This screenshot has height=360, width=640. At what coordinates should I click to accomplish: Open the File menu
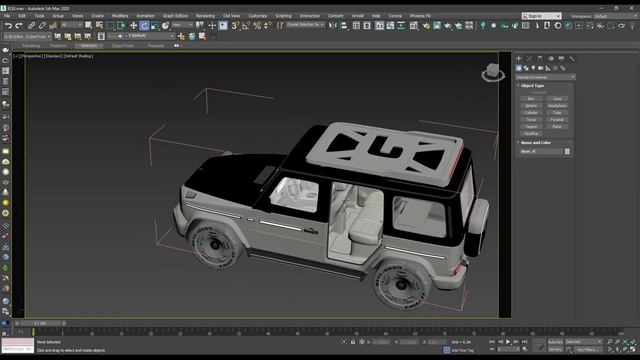click(x=7, y=16)
